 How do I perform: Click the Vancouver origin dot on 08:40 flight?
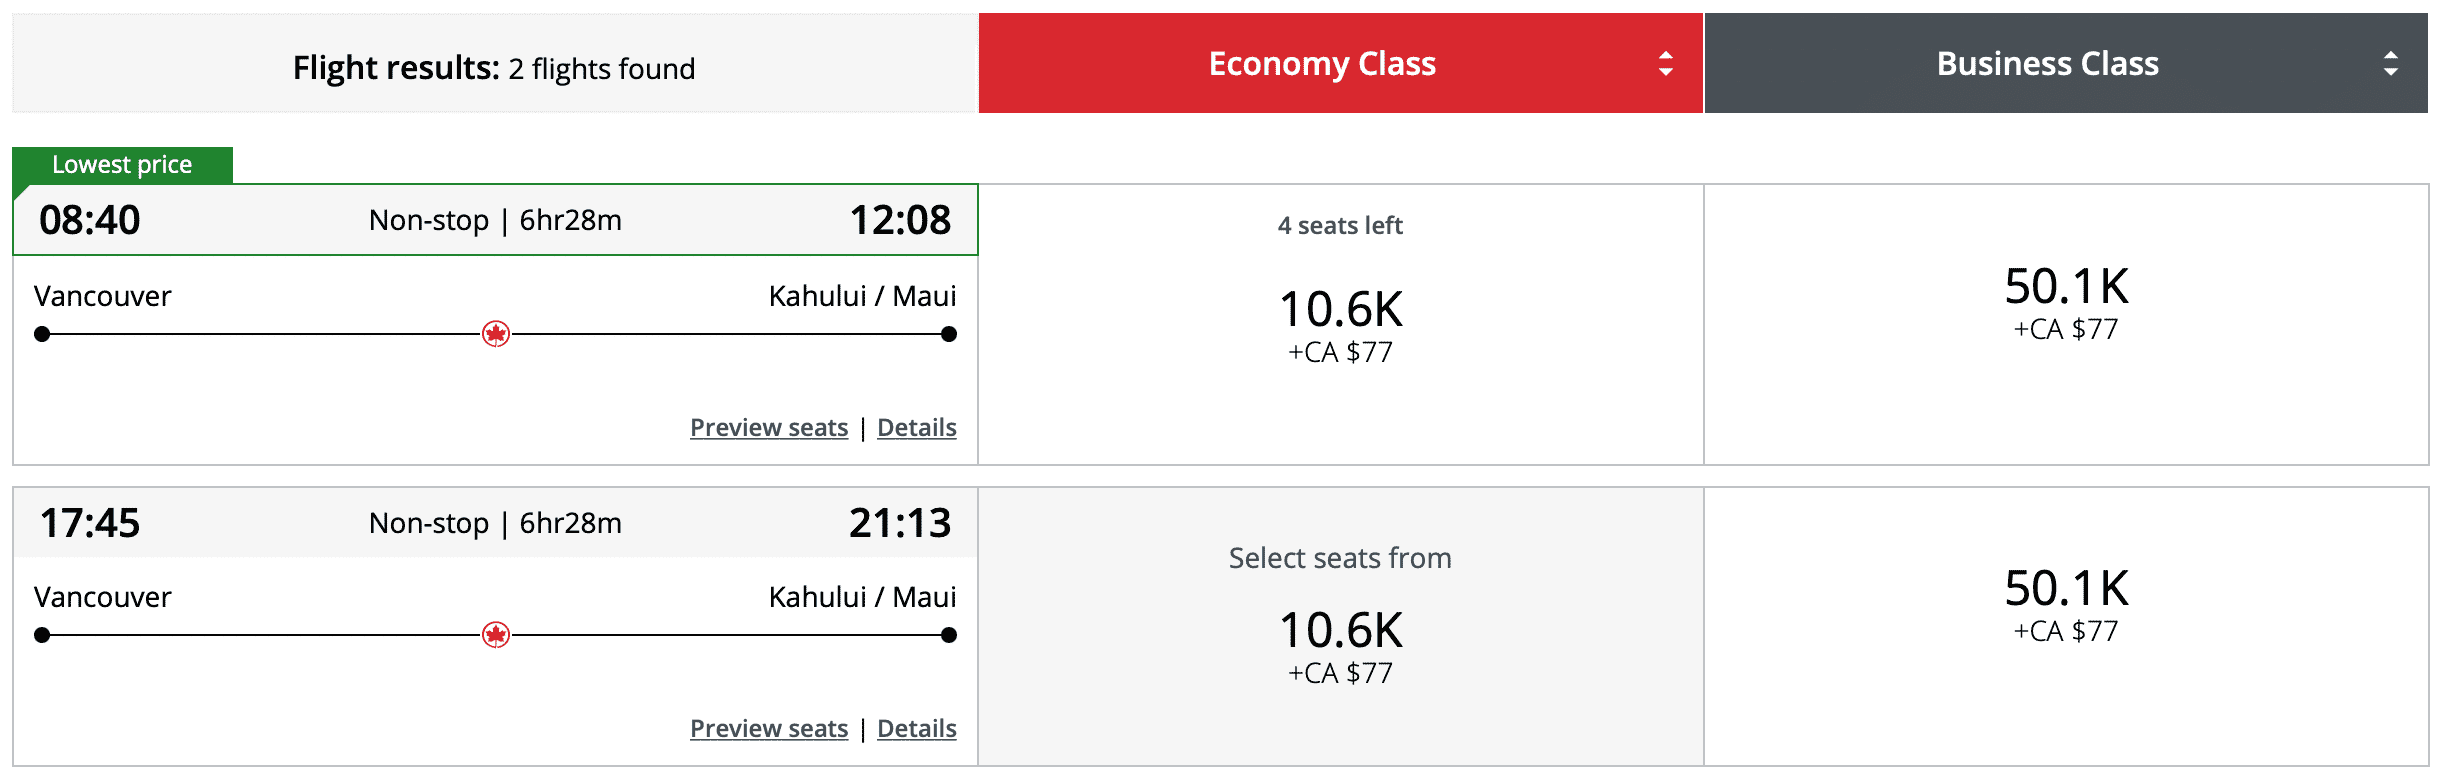(42, 334)
